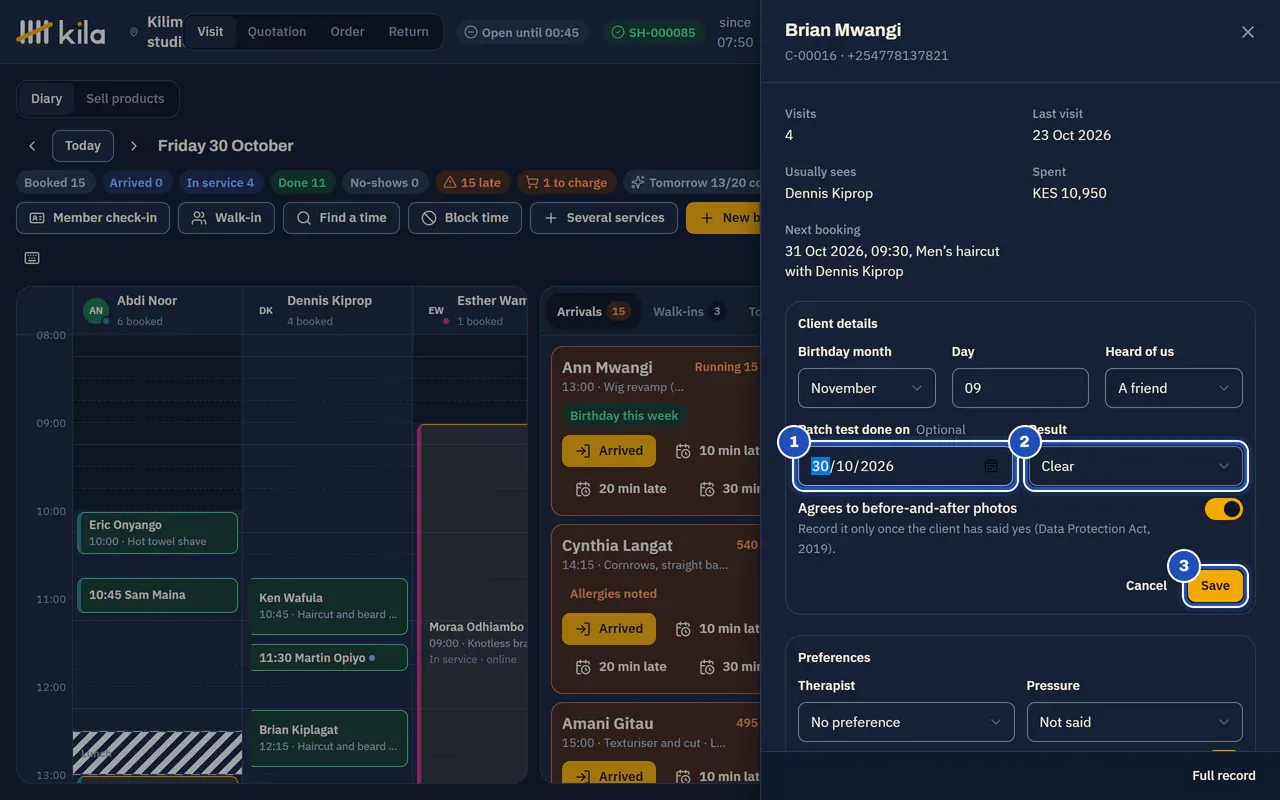Open Pressure dropdown
Image resolution: width=1280 pixels, height=800 pixels.
point(1135,722)
